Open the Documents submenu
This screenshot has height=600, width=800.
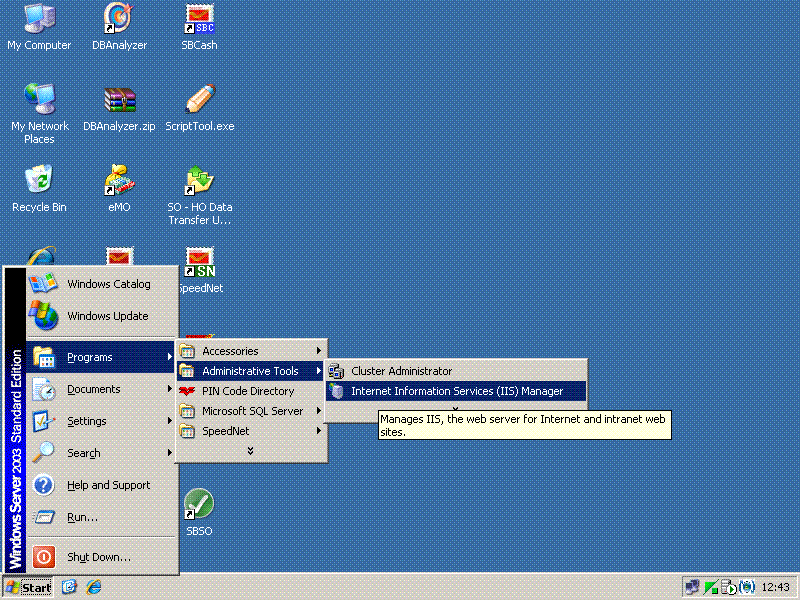click(101, 389)
